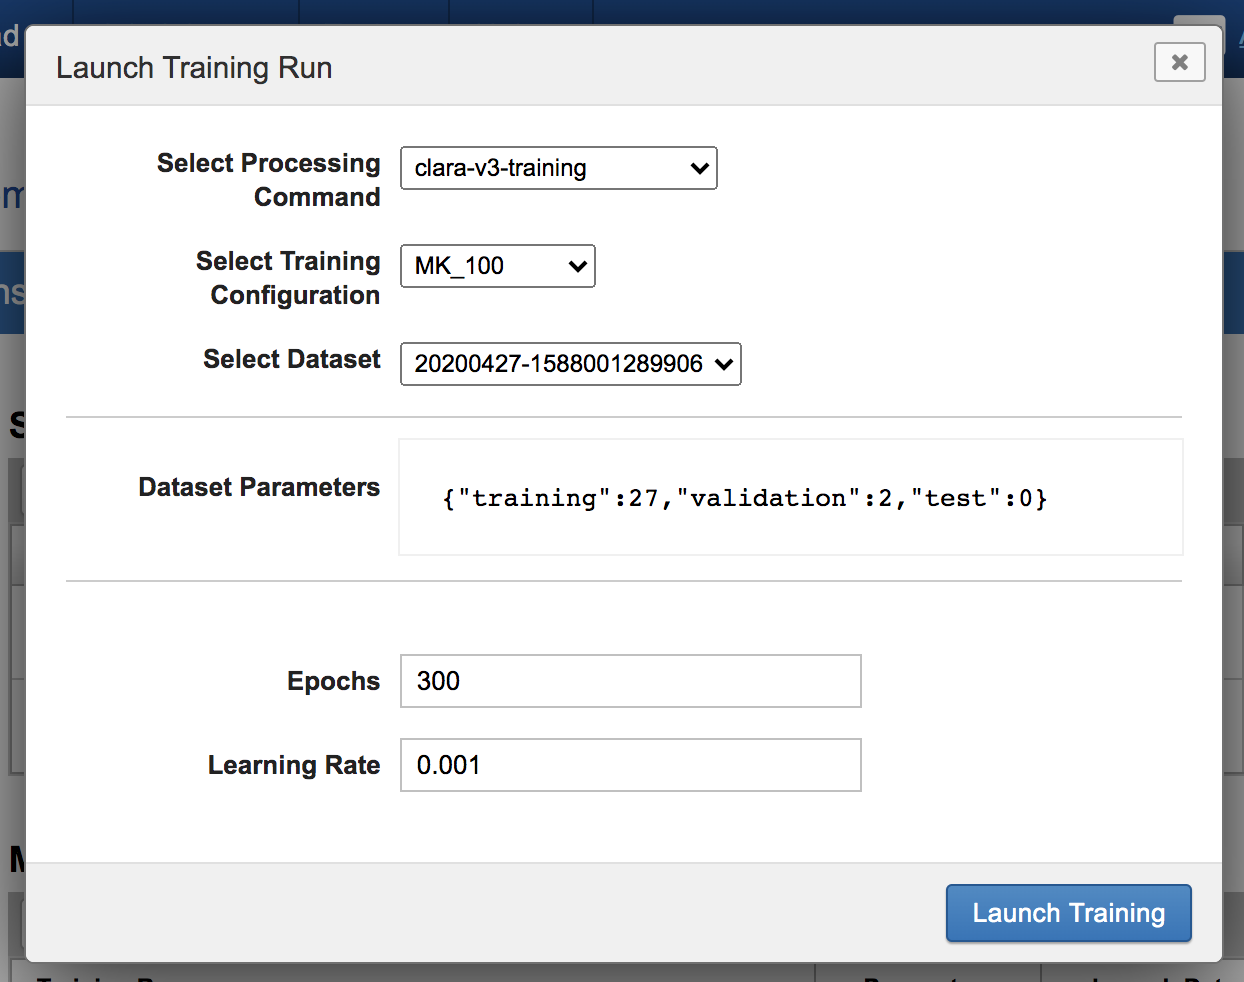The image size is (1244, 982).
Task: Click the Select Dataset label
Action: 291,359
